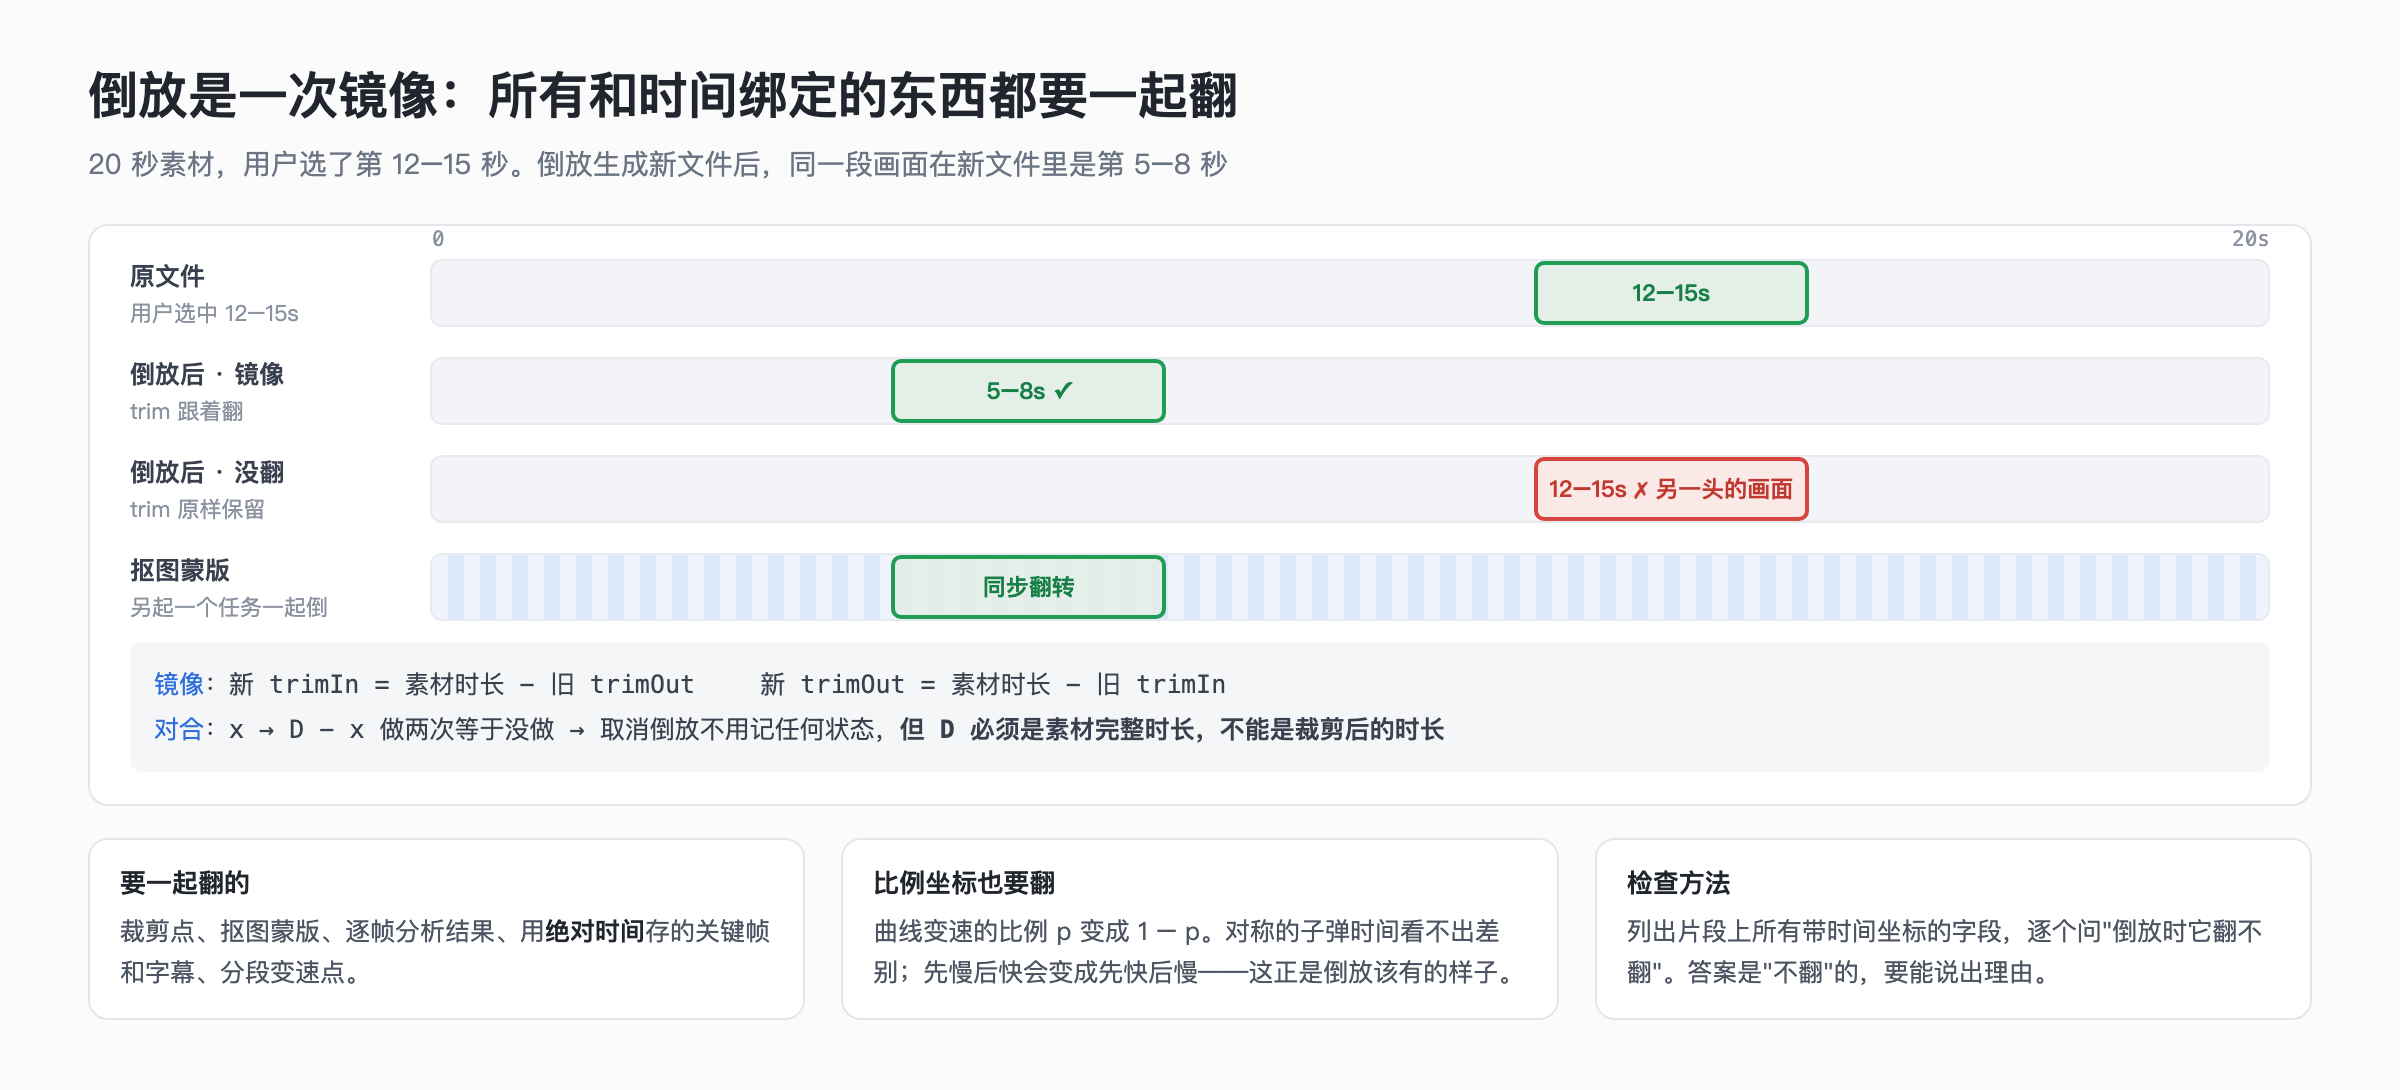Click the trim 跟着翻 sublabel

(187, 411)
